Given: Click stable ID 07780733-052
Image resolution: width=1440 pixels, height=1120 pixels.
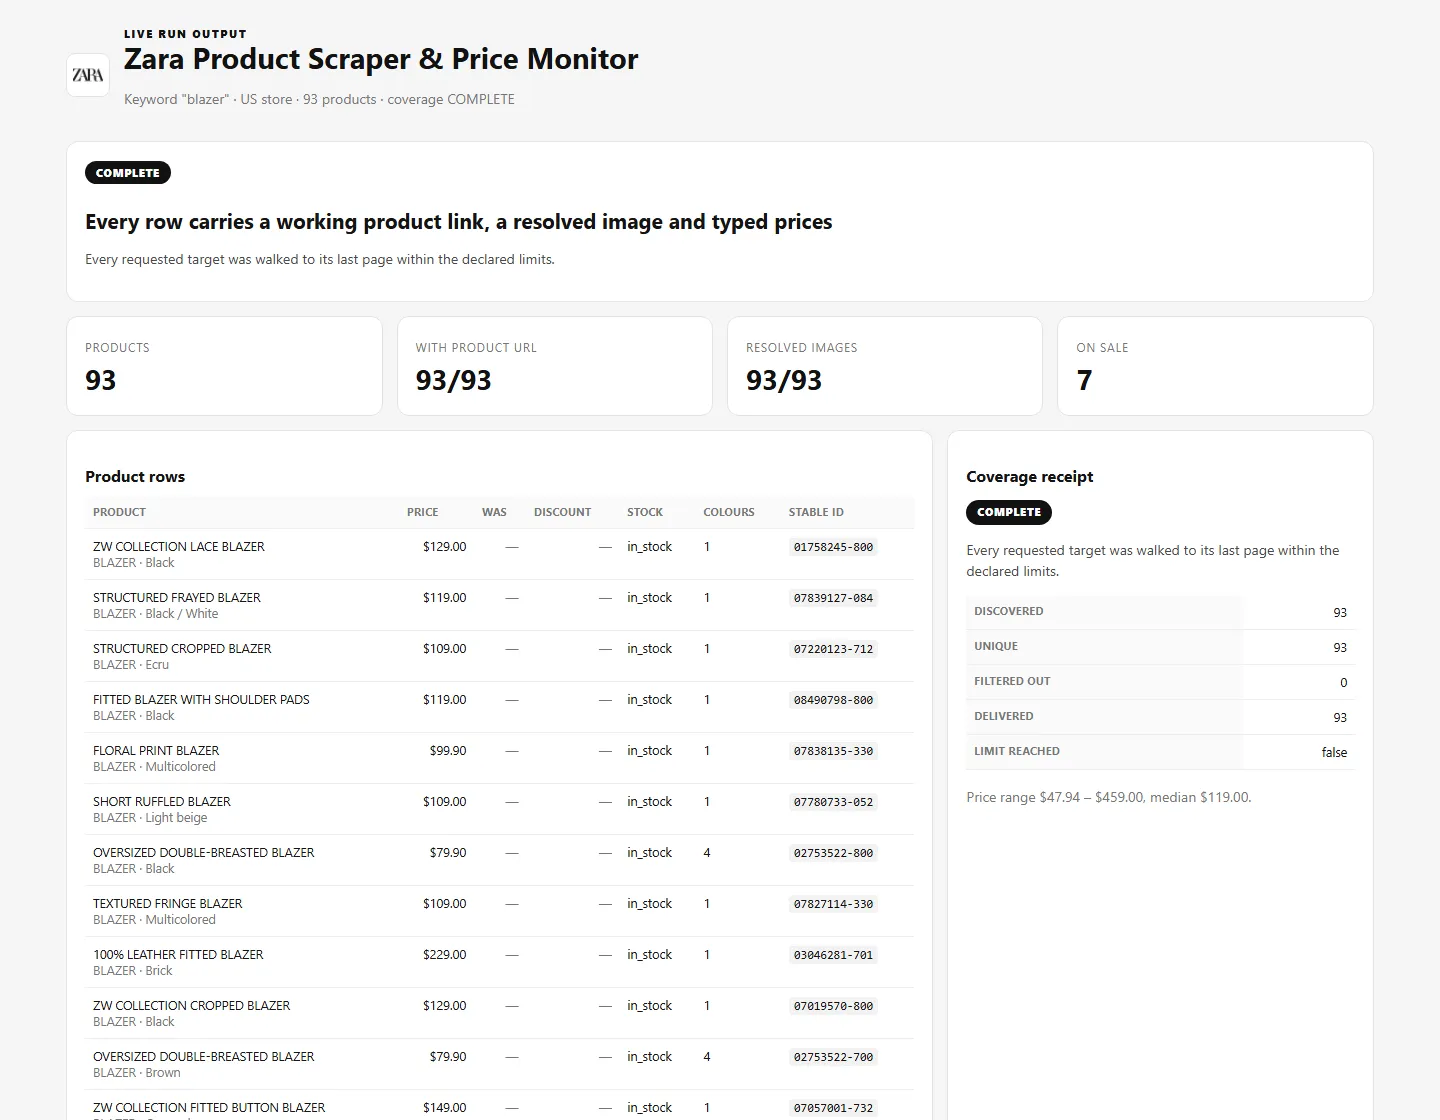Looking at the screenshot, I should [x=833, y=802].
